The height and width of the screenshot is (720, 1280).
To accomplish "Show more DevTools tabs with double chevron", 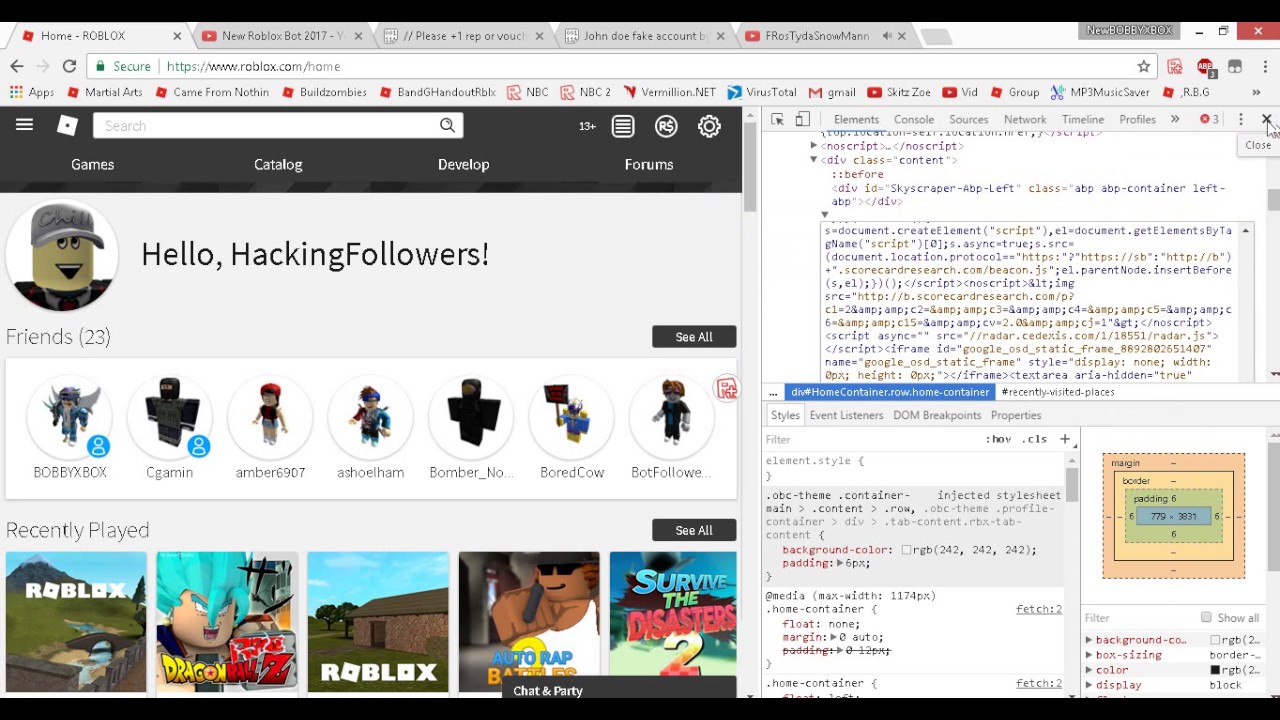I will click(1175, 119).
